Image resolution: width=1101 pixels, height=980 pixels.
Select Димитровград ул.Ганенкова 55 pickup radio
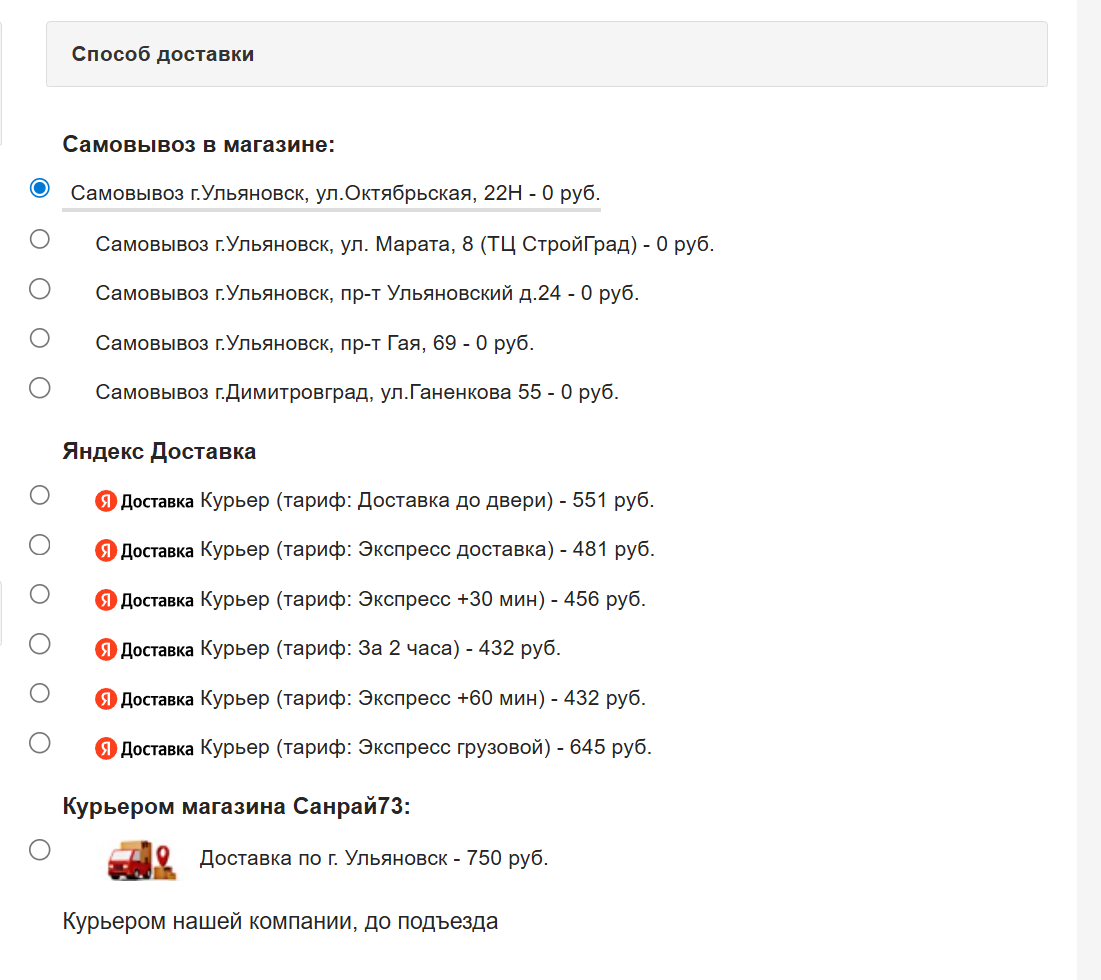click(40, 388)
